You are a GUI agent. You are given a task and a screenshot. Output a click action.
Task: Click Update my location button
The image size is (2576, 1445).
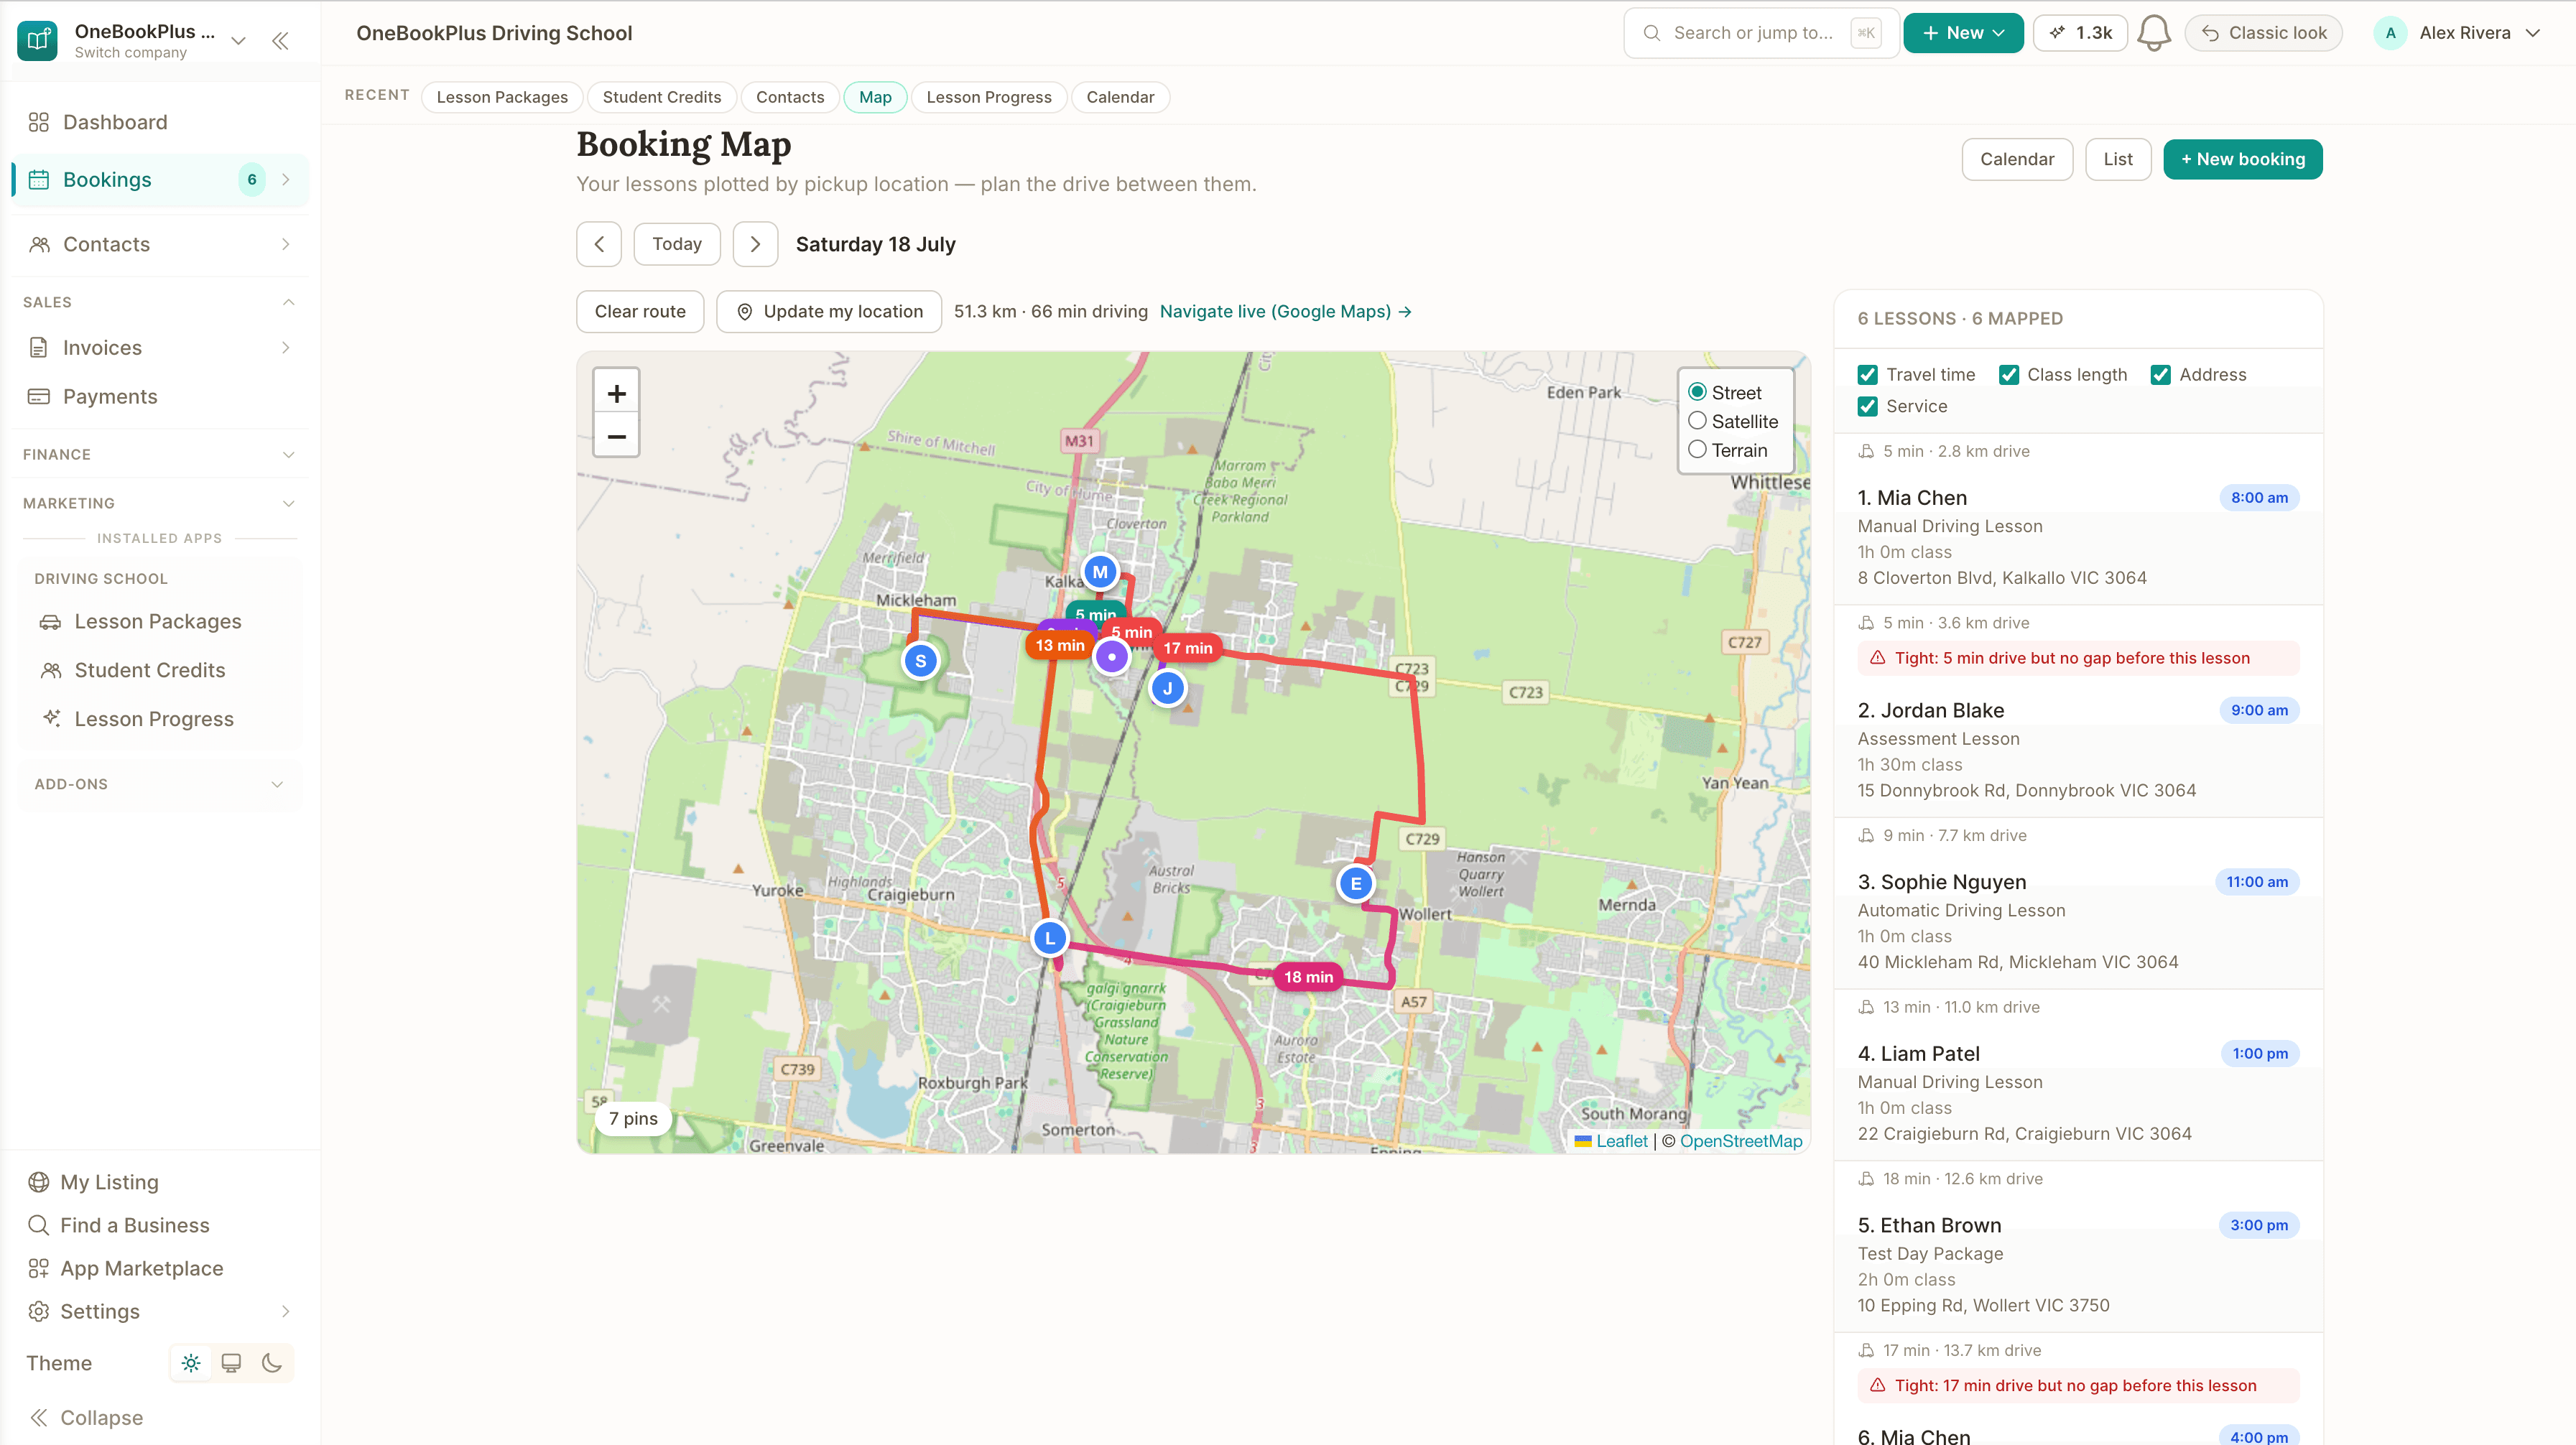829,312
